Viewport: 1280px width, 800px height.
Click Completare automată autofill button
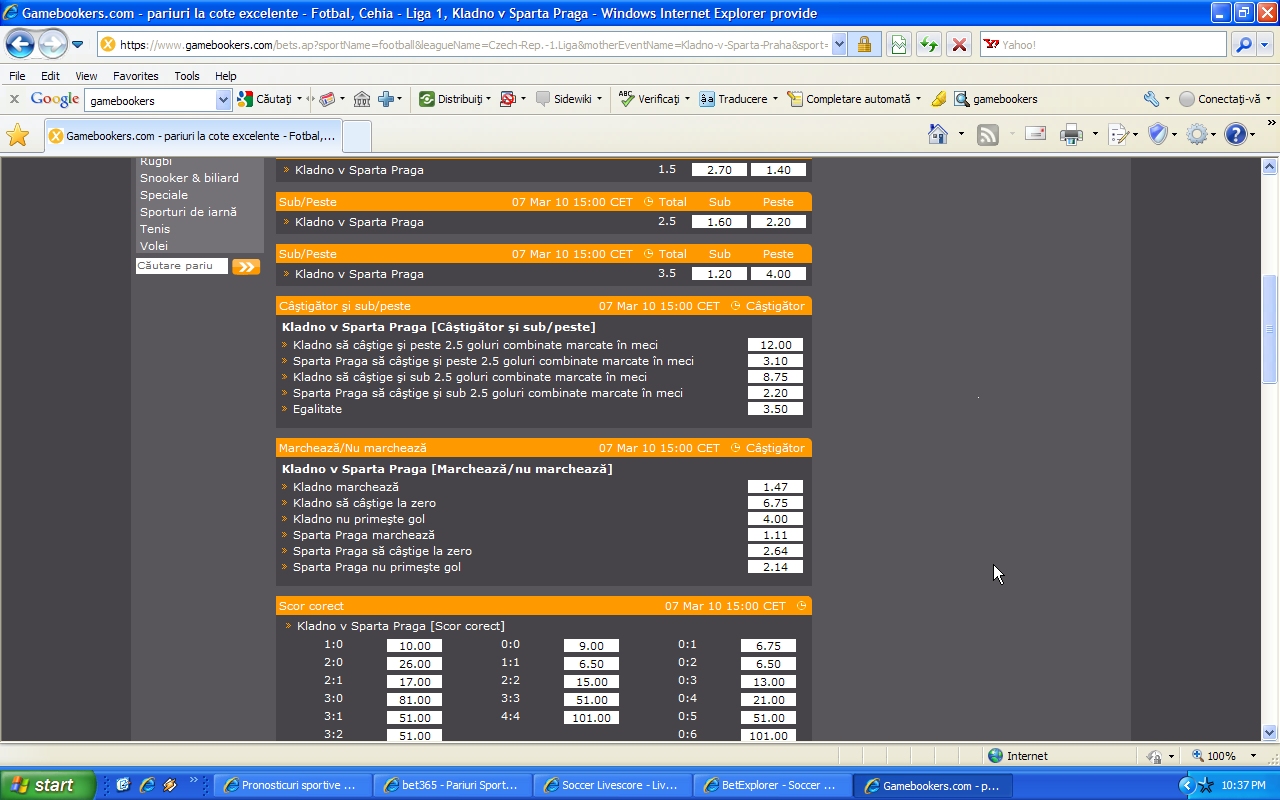(854, 99)
